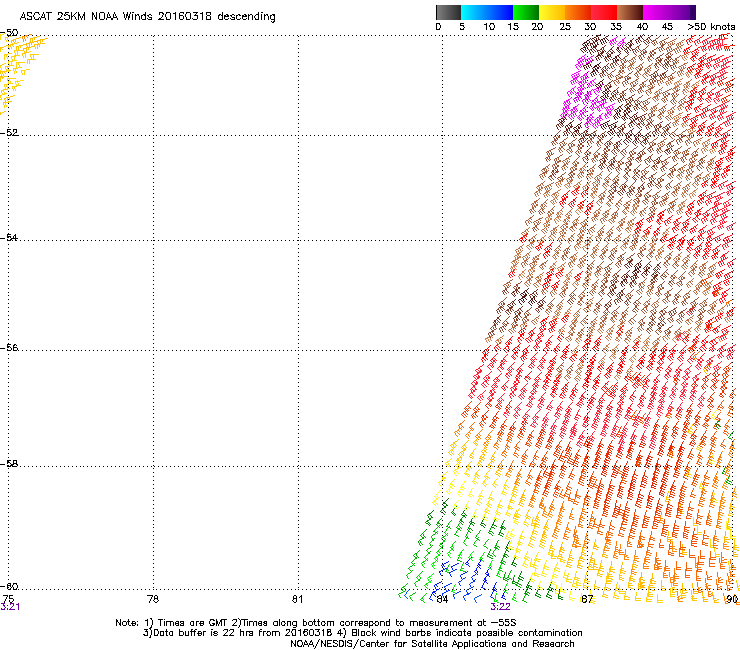The width and height of the screenshot is (740, 650).
Task: Click the title text 'ASCAT 25KM NOAA Winds'
Action: (86, 17)
